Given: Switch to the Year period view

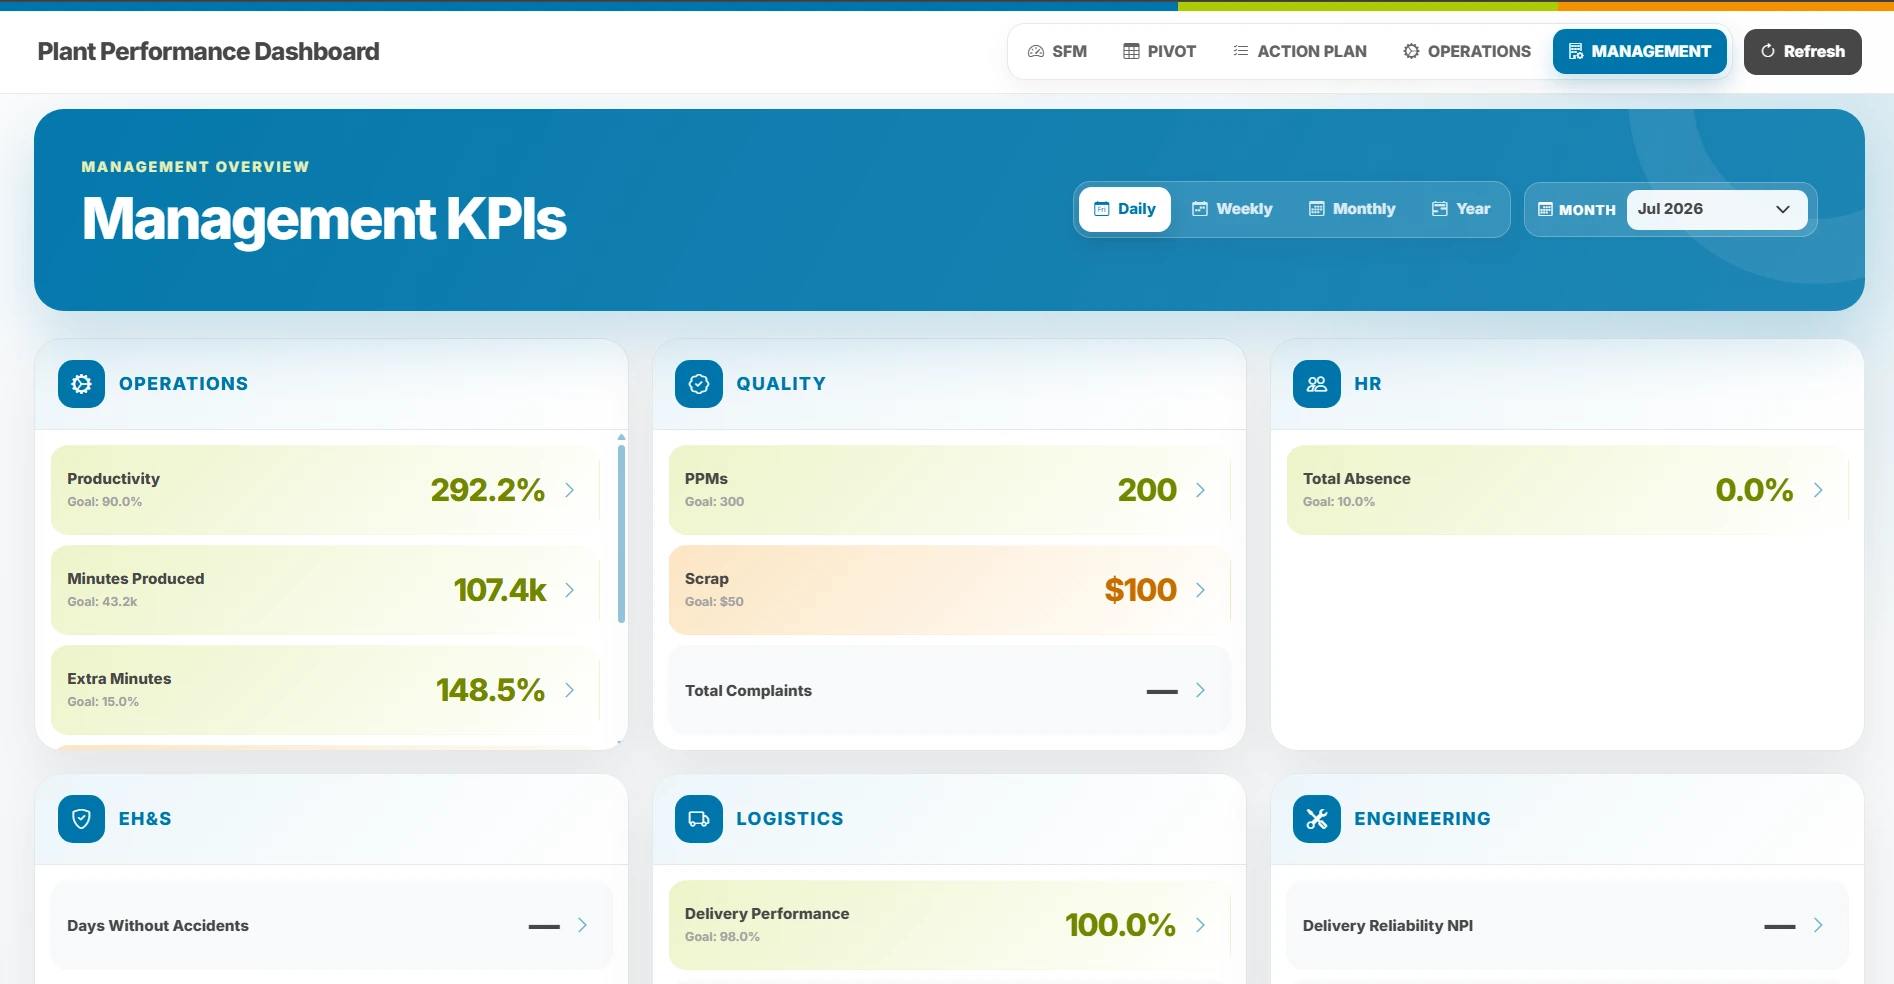Looking at the screenshot, I should click(x=1460, y=209).
